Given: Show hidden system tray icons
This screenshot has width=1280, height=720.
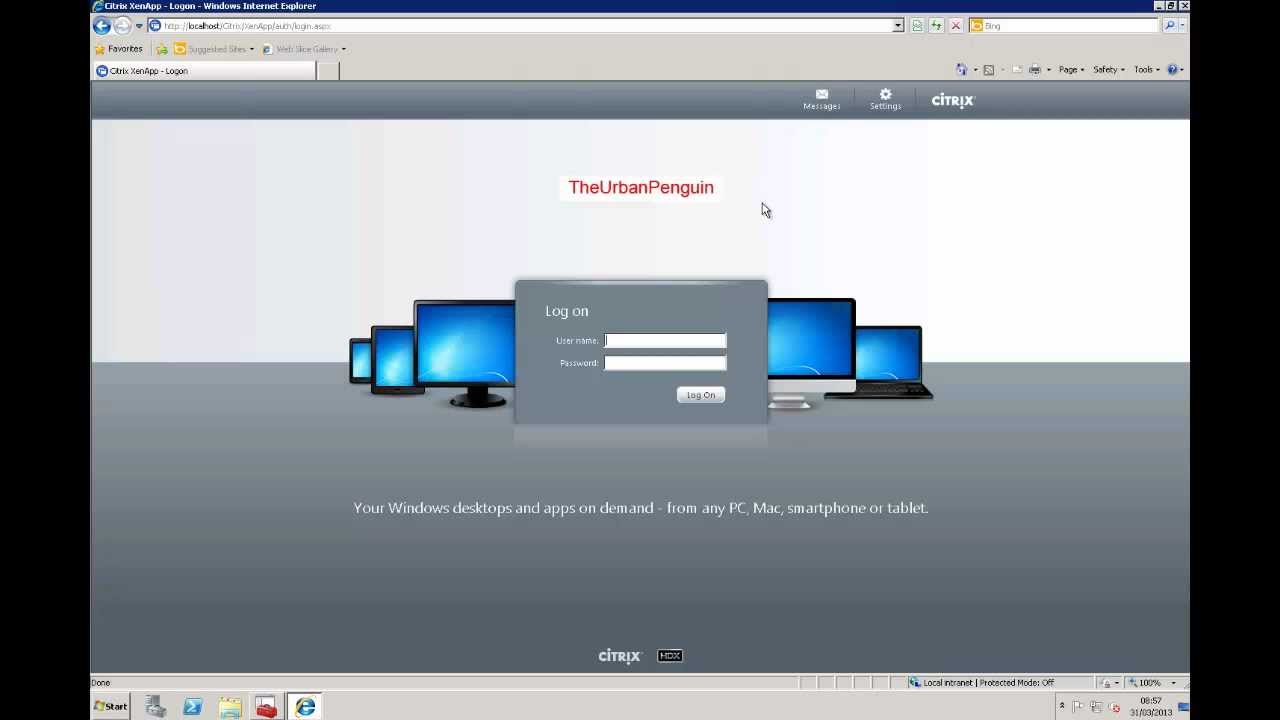Looking at the screenshot, I should click(x=1062, y=707).
